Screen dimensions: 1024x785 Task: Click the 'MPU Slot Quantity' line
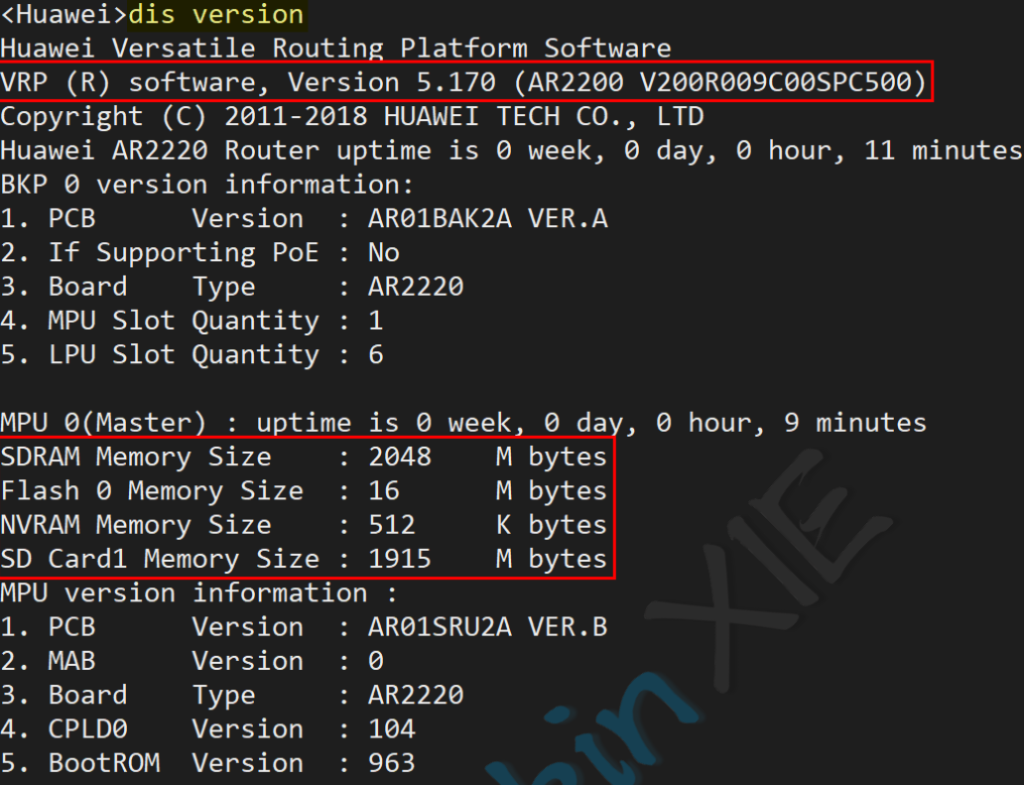(192, 321)
